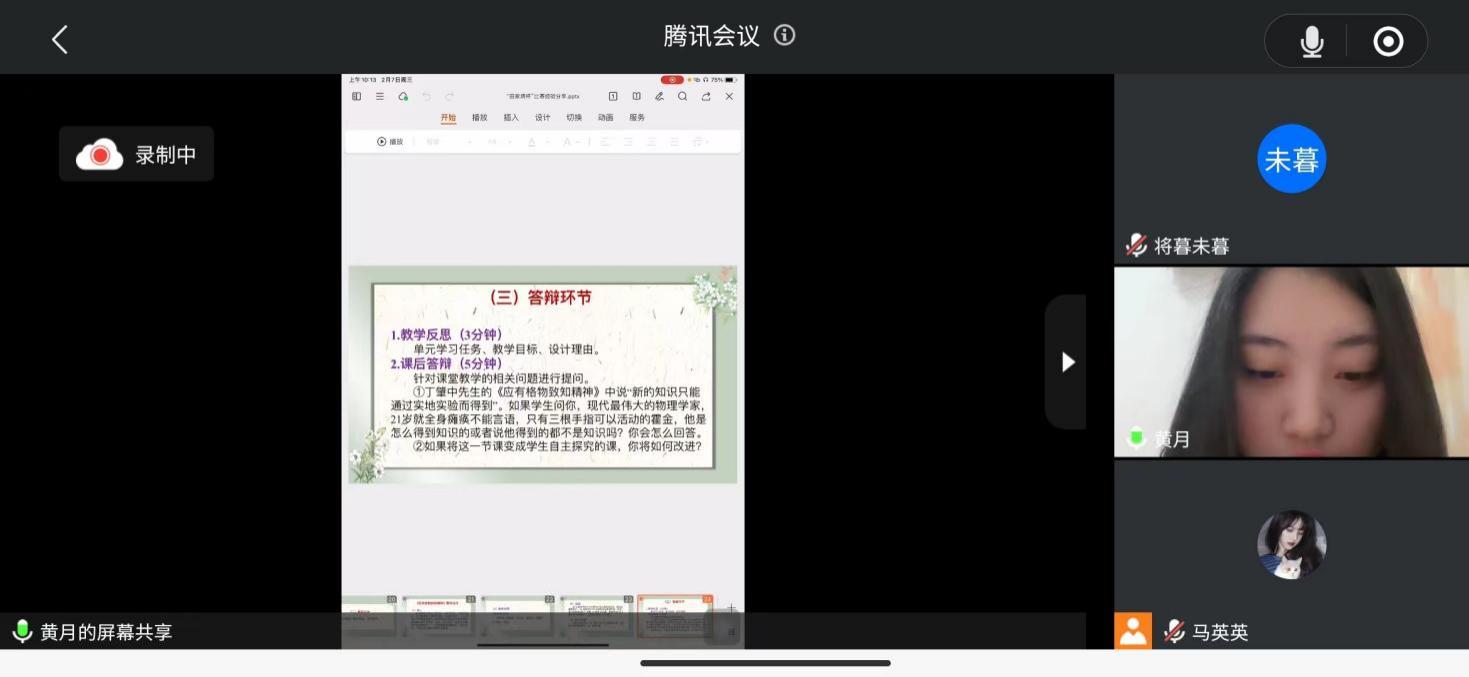1469x677 pixels.
Task: Switch to the 设计 tab
Action: [x=542, y=118]
